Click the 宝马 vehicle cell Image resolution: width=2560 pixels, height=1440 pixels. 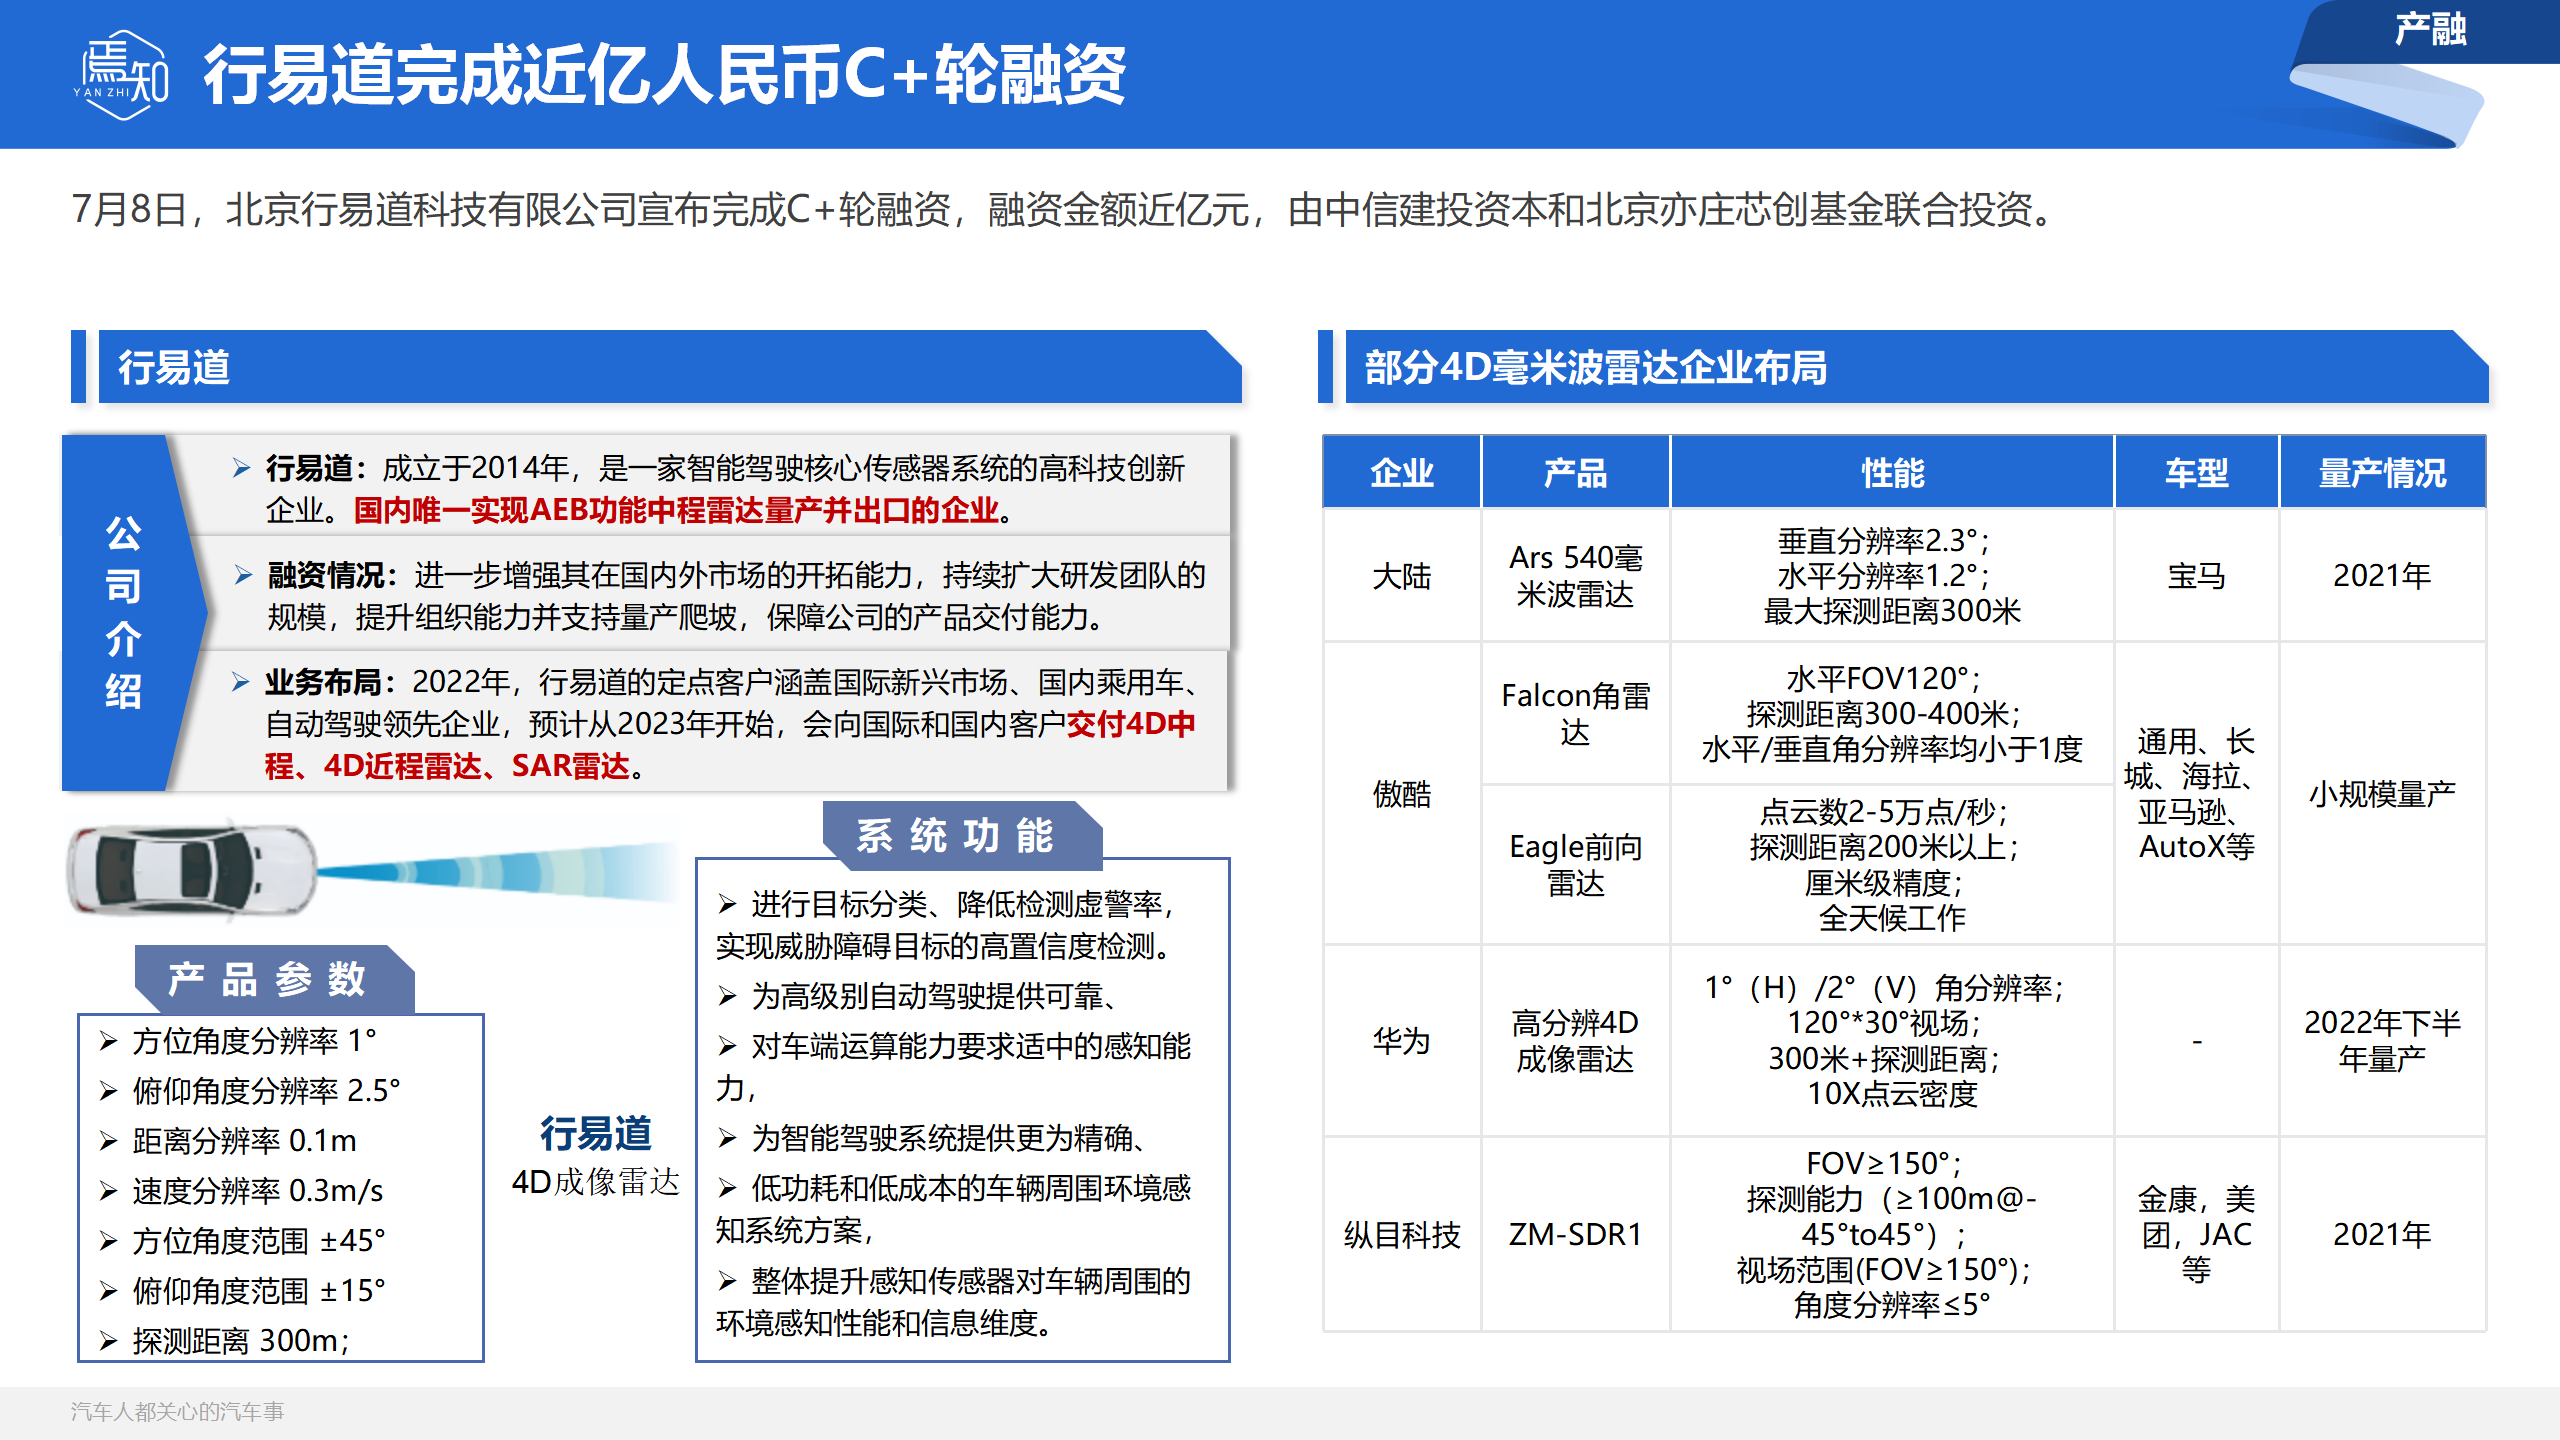[x=2196, y=576]
